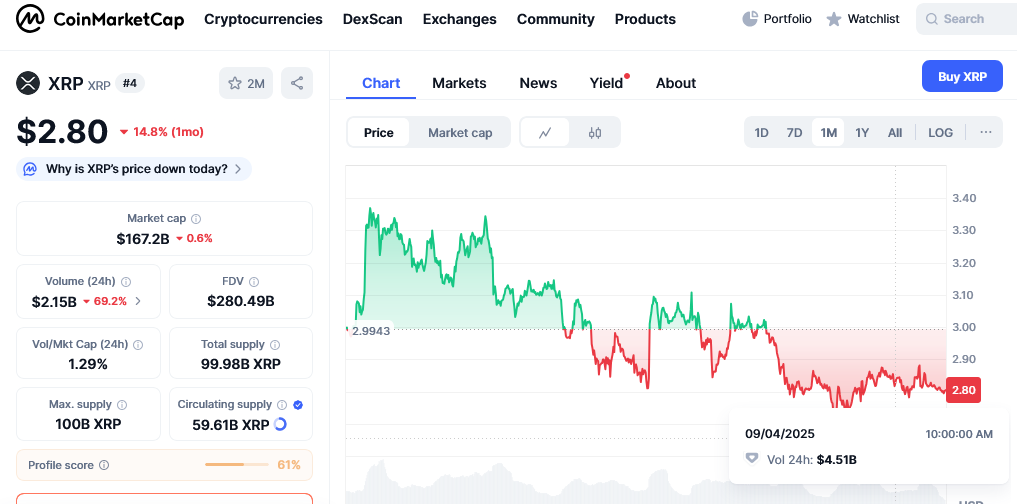
Task: Open Community navigation menu
Action: (556, 19)
